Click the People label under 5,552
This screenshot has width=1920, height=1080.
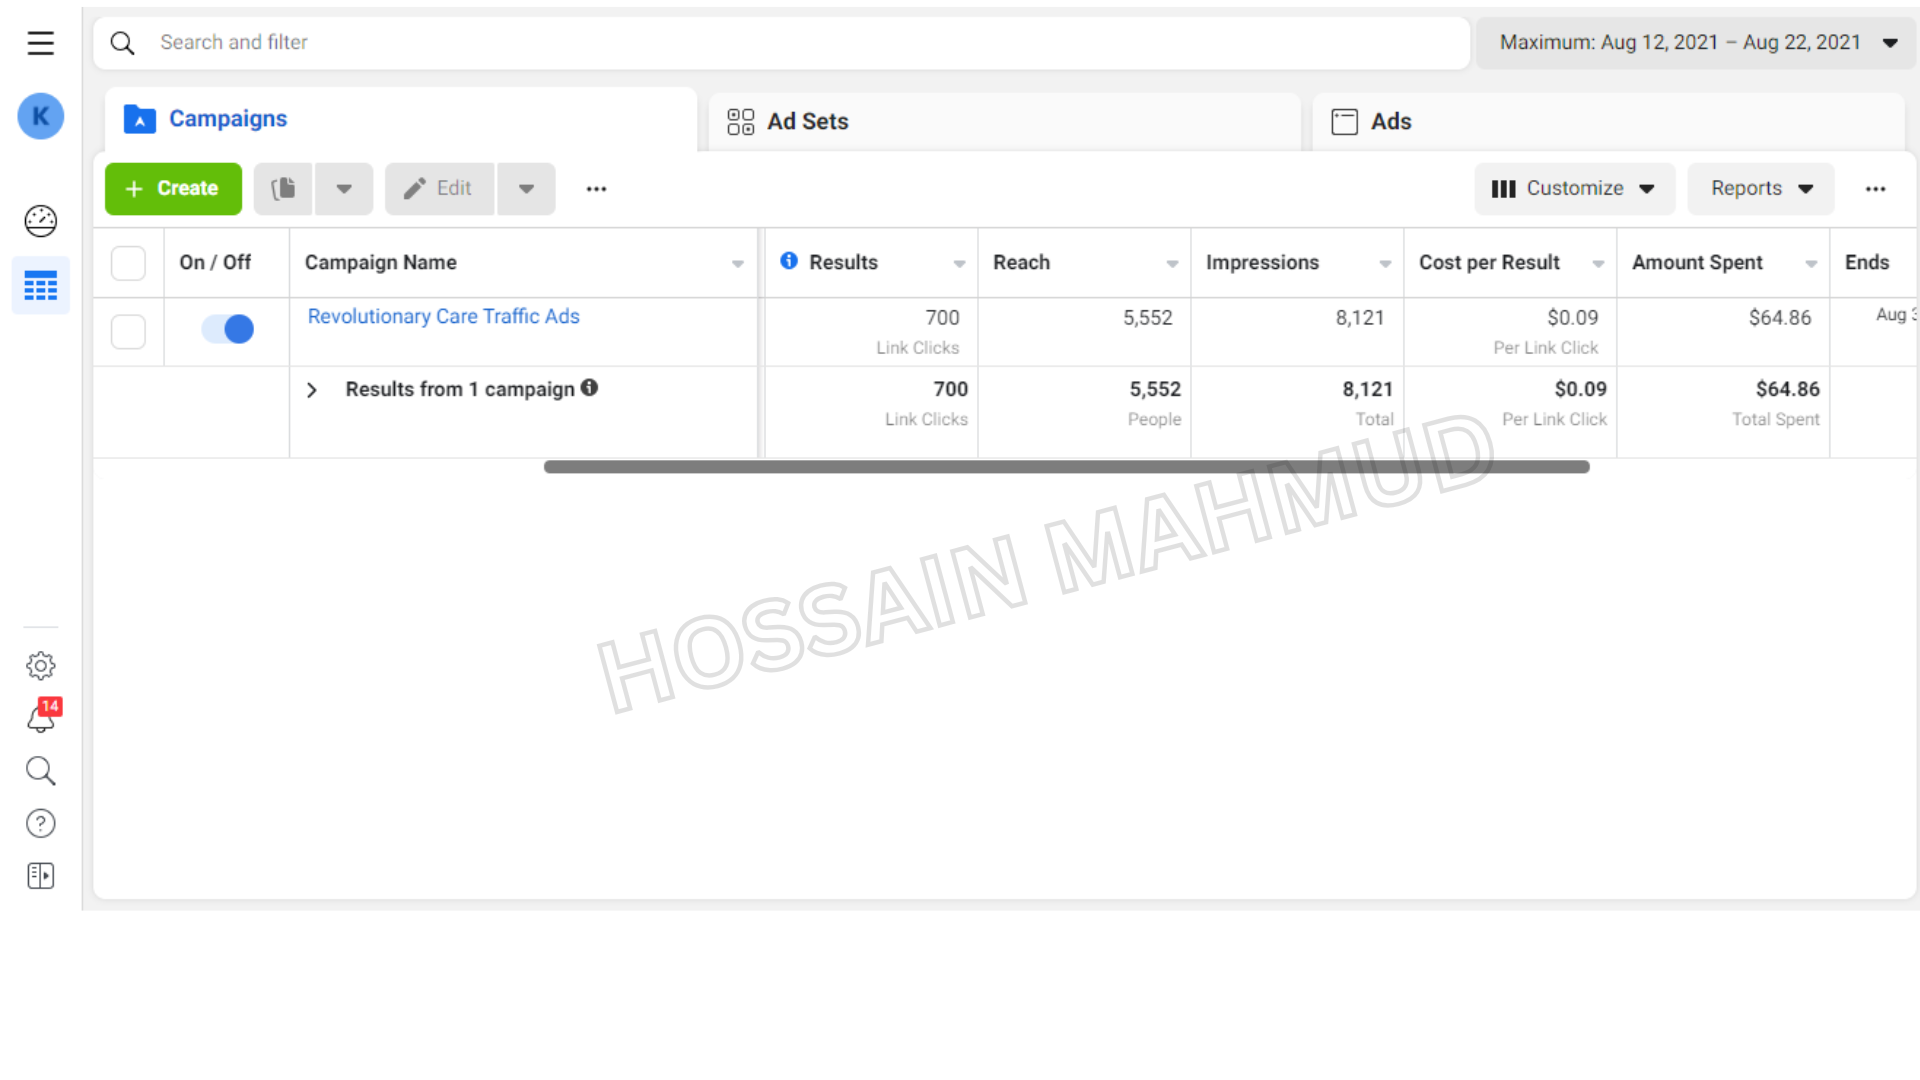(1154, 419)
